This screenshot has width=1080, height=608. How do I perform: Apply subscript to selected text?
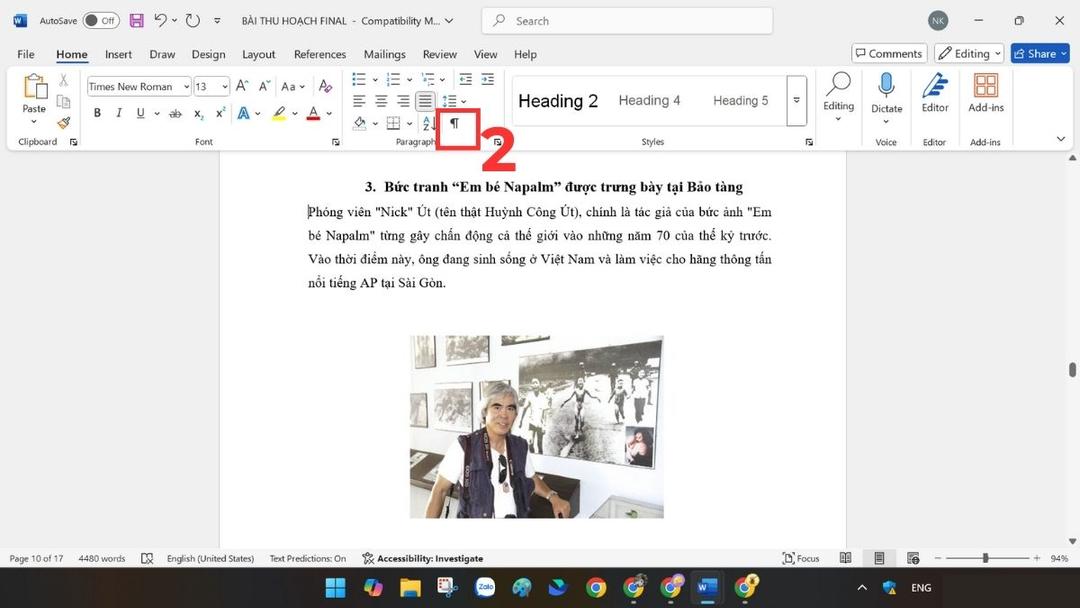click(x=196, y=113)
